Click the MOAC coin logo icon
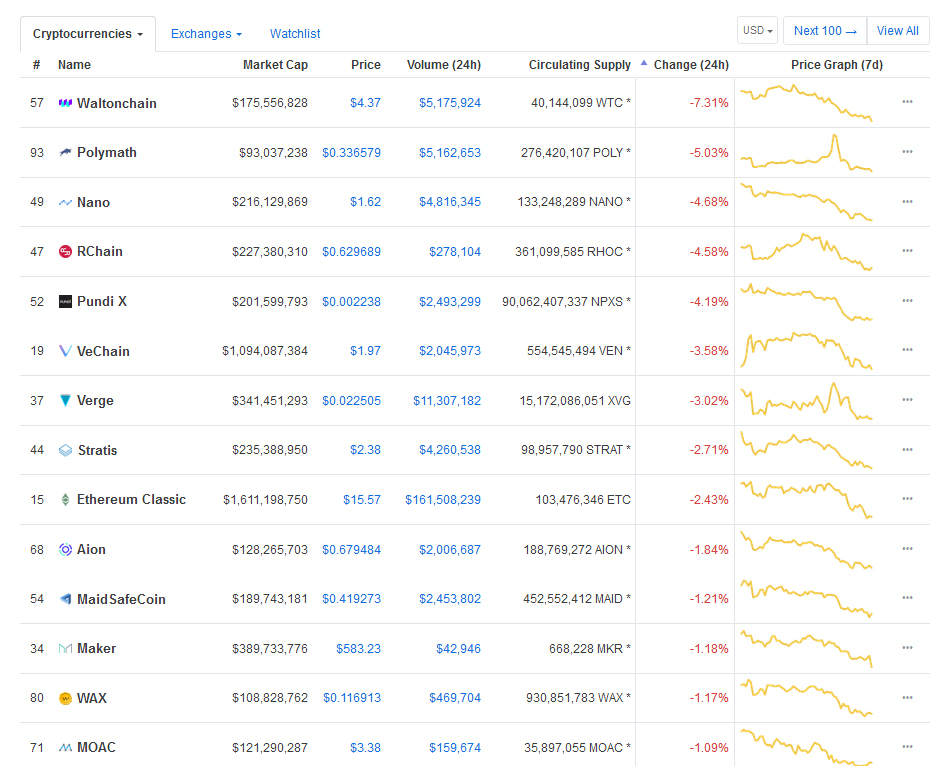This screenshot has height=767, width=946. point(65,748)
